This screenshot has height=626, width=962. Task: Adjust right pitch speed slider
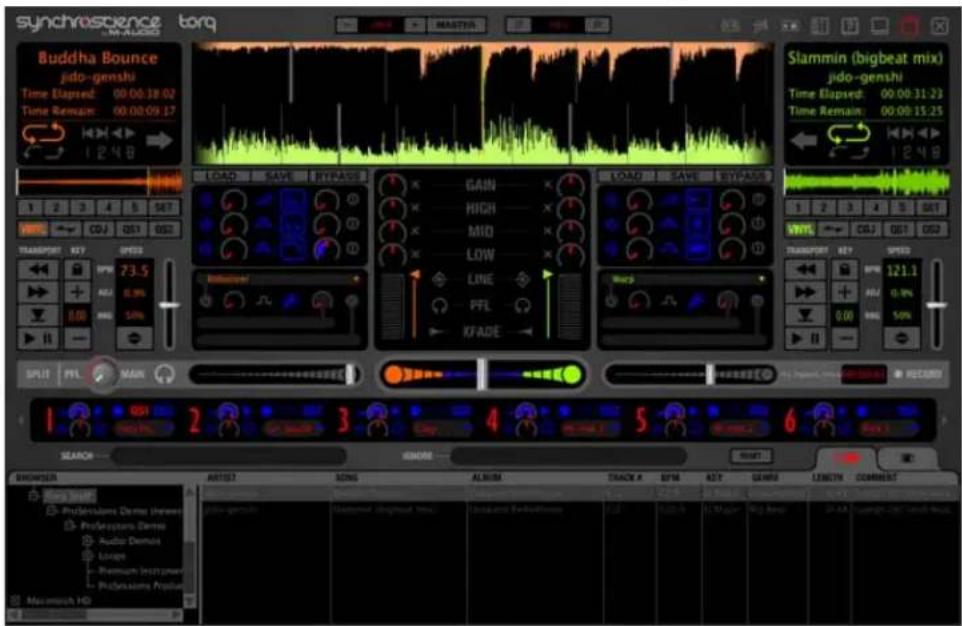[936, 305]
